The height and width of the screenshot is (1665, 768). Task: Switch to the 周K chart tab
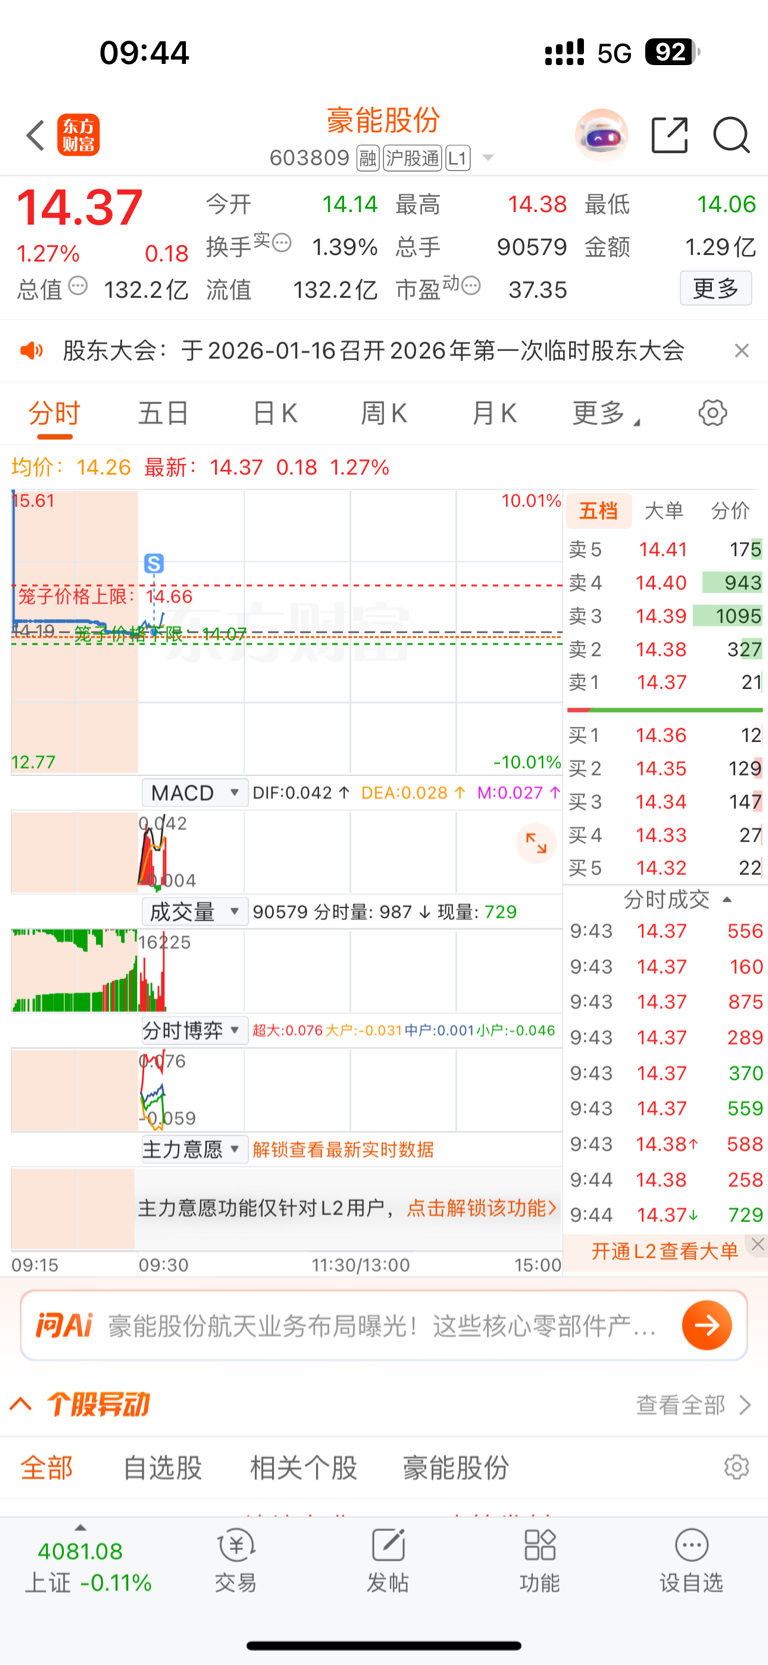[x=384, y=413]
